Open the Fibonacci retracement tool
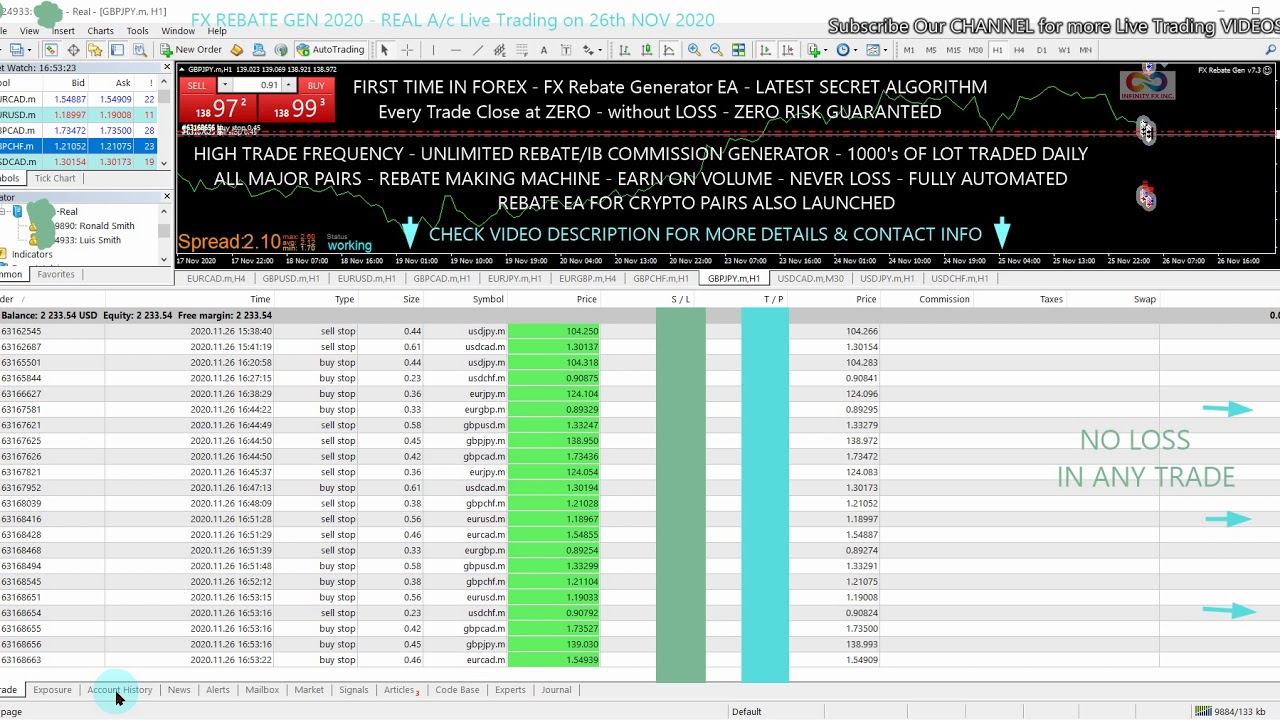Viewport: 1280px width, 720px height. 521,50
